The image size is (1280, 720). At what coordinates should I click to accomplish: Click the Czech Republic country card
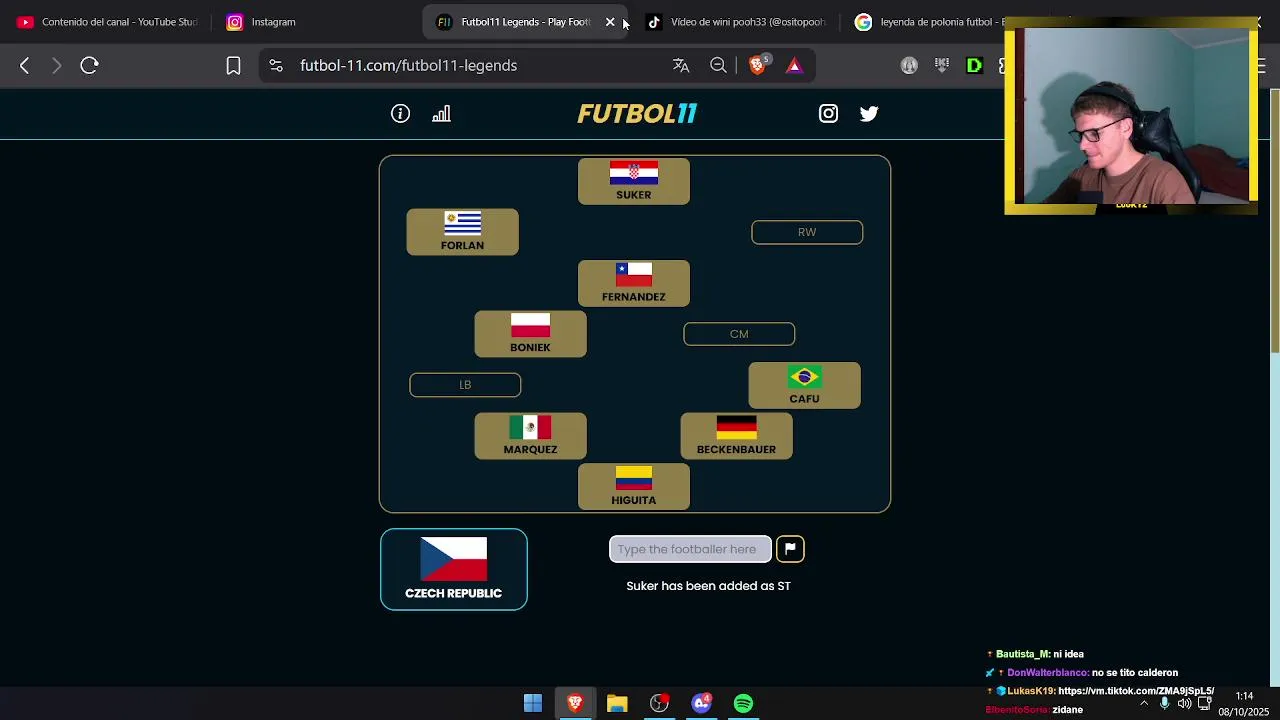pyautogui.click(x=453, y=569)
